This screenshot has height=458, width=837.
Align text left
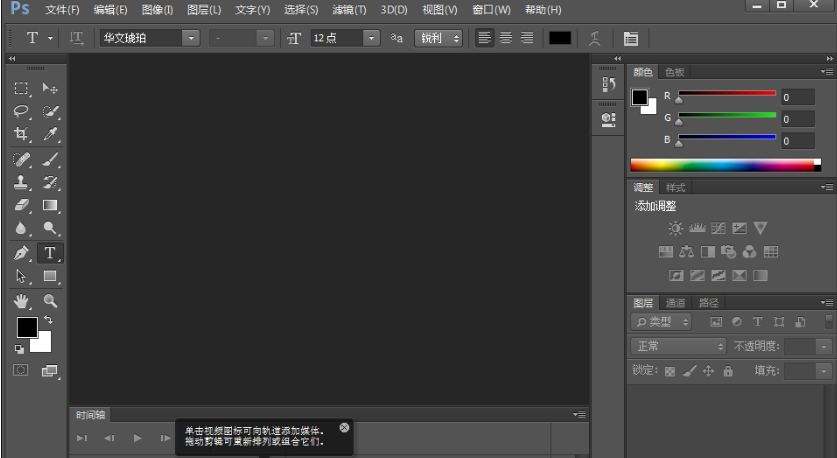[485, 38]
